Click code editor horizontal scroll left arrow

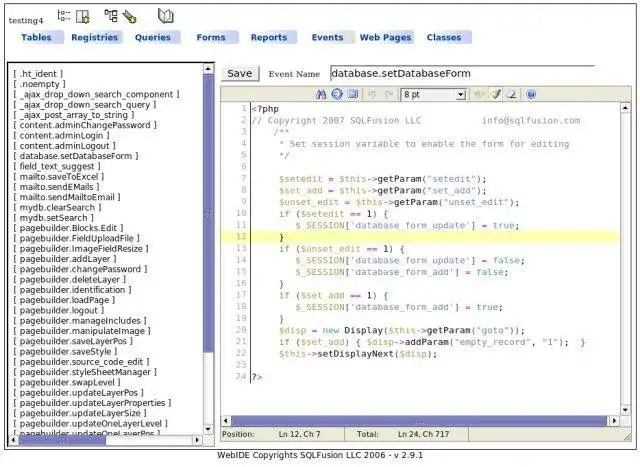226,420
